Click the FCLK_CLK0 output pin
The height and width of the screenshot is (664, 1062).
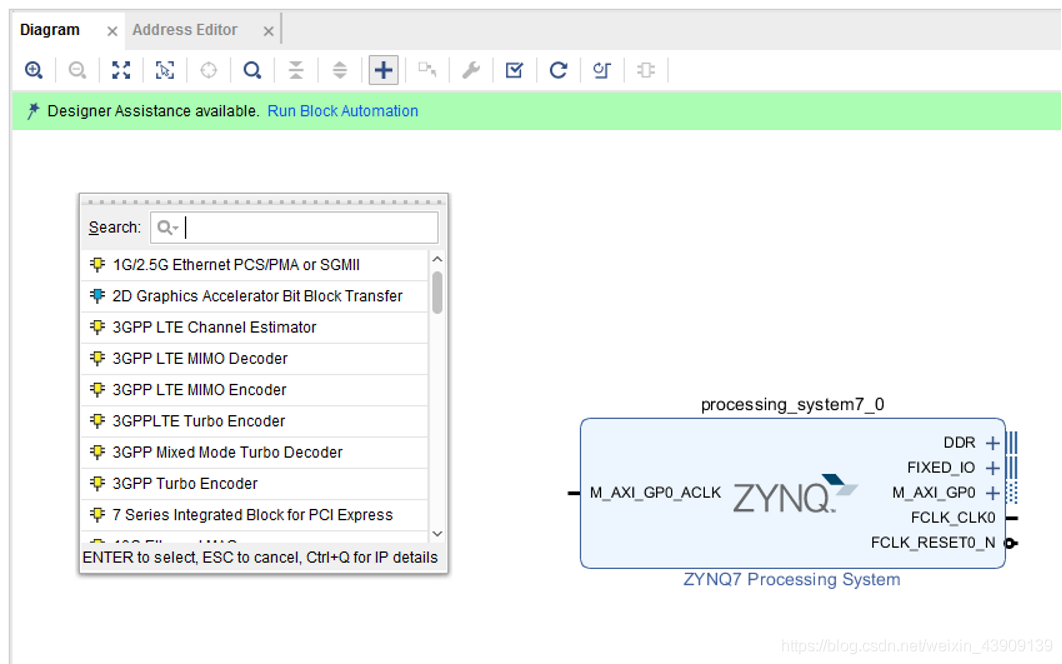1012,518
